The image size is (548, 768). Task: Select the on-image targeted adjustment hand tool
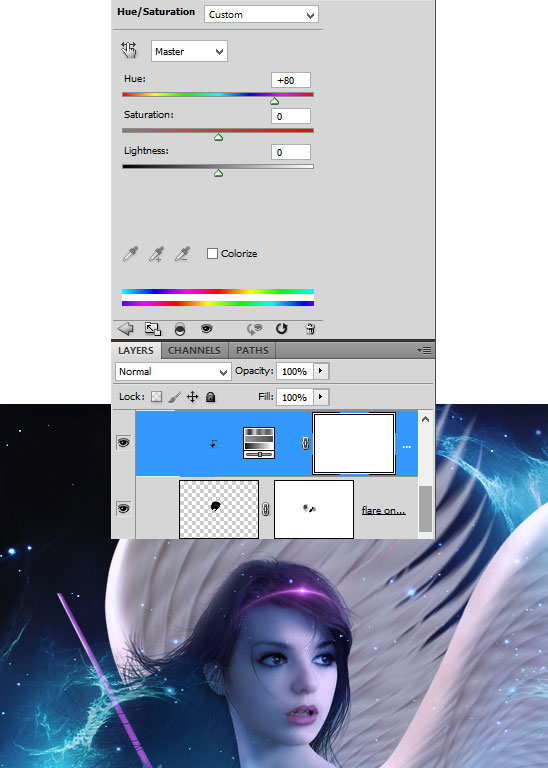[129, 50]
